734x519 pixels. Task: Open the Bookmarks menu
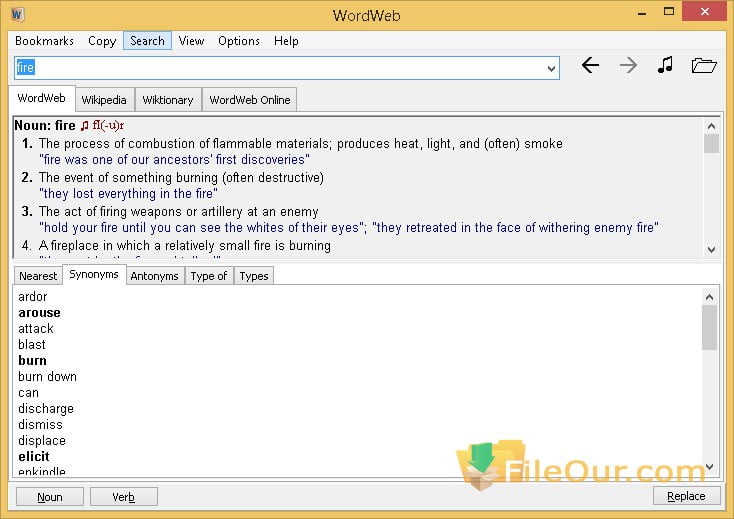(x=44, y=41)
